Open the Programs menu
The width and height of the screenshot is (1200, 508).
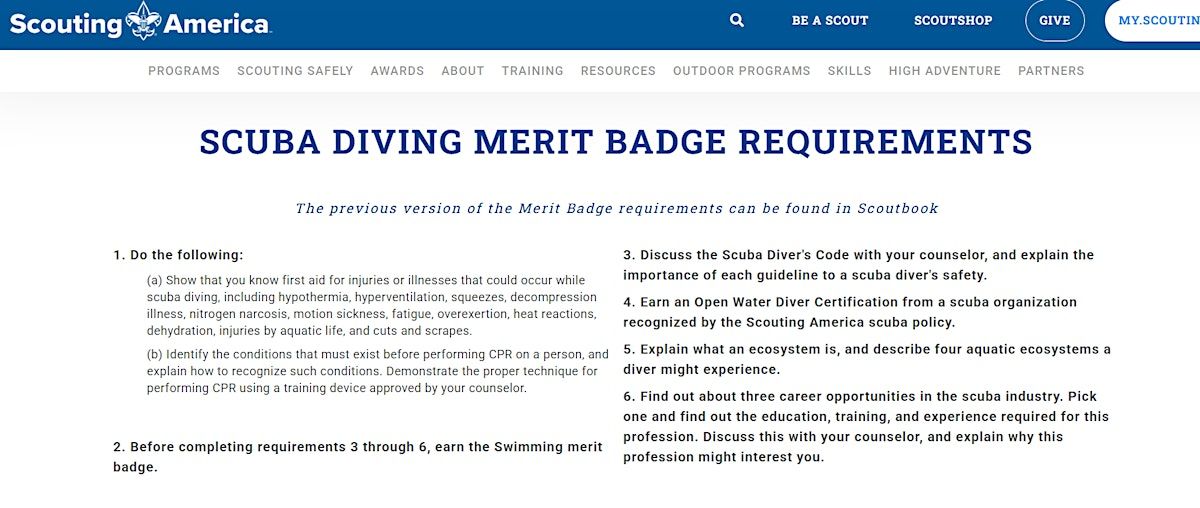pyautogui.click(x=184, y=71)
